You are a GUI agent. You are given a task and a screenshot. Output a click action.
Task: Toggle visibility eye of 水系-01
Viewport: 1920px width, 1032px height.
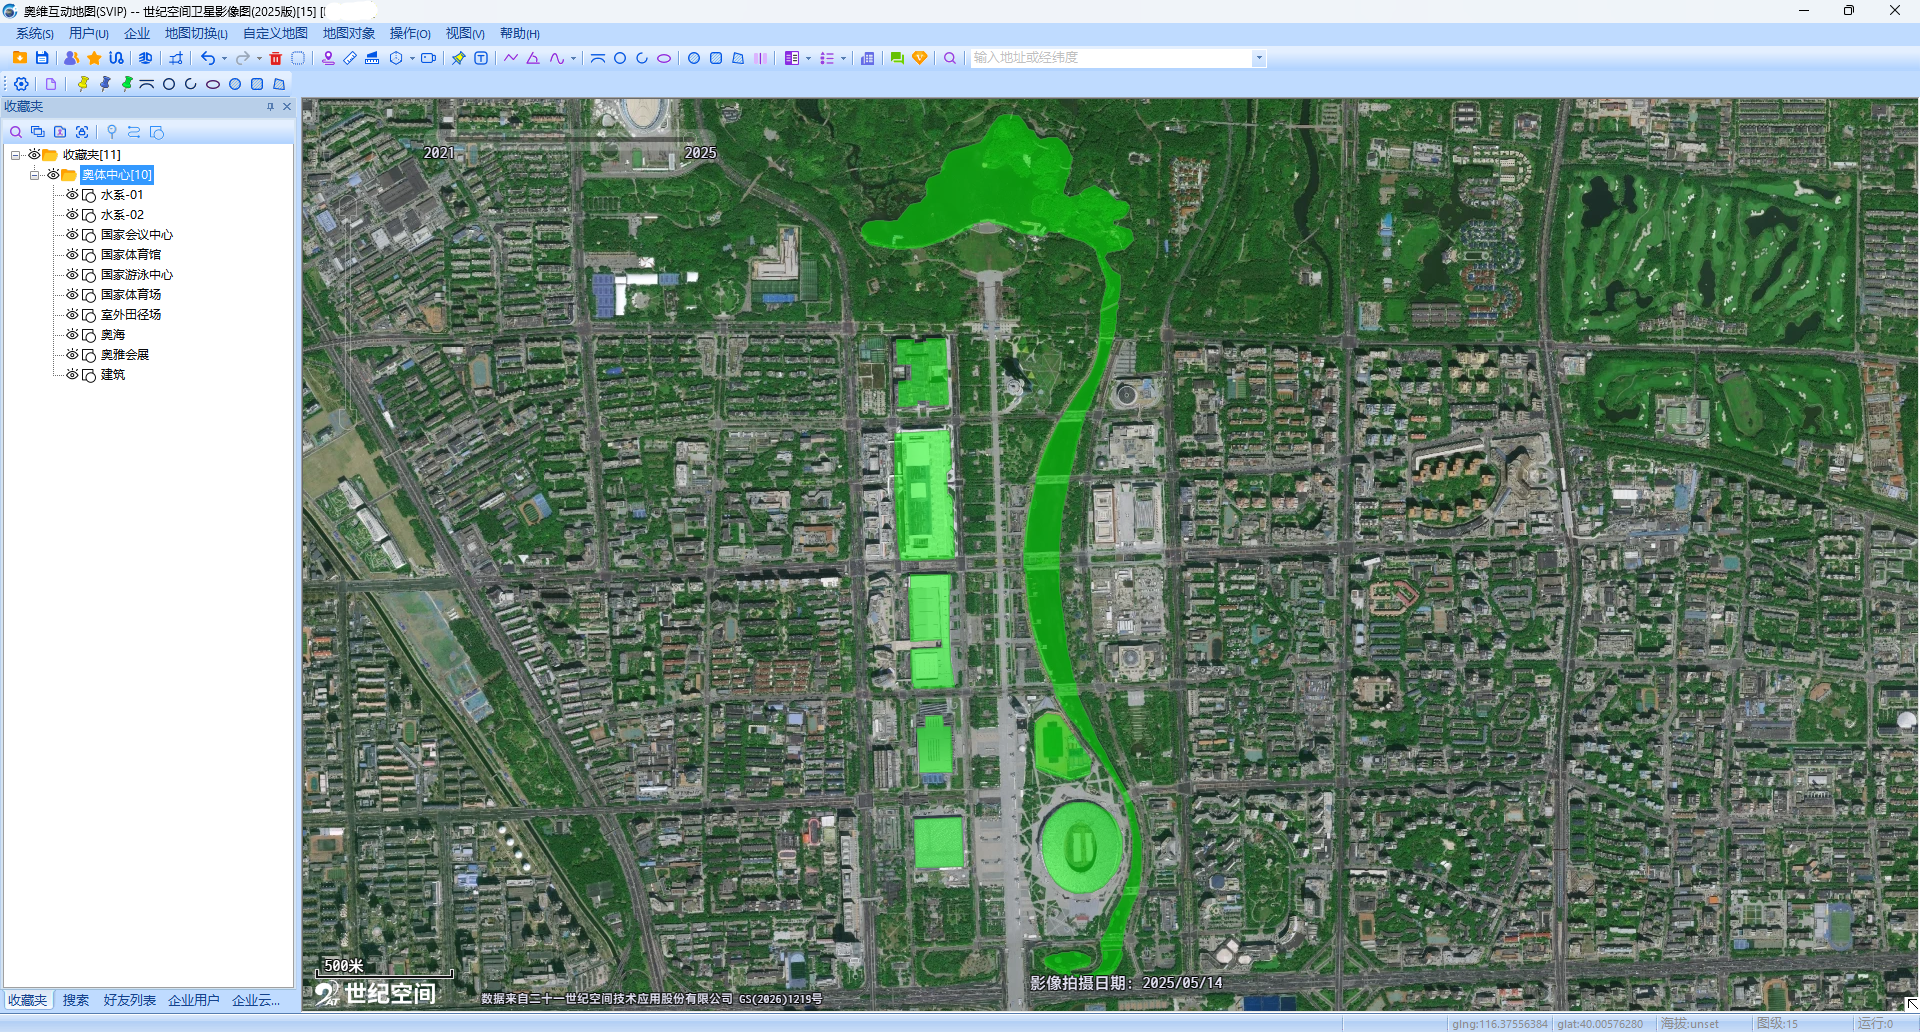click(72, 195)
